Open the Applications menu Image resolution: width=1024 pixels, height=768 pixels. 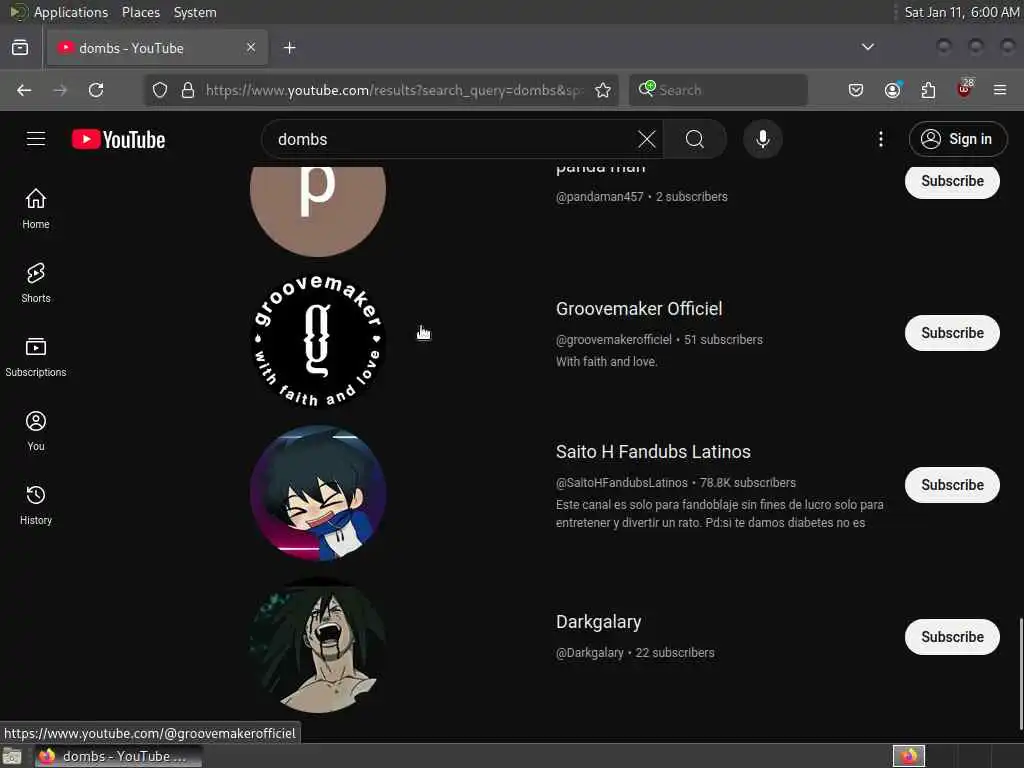coord(71,12)
